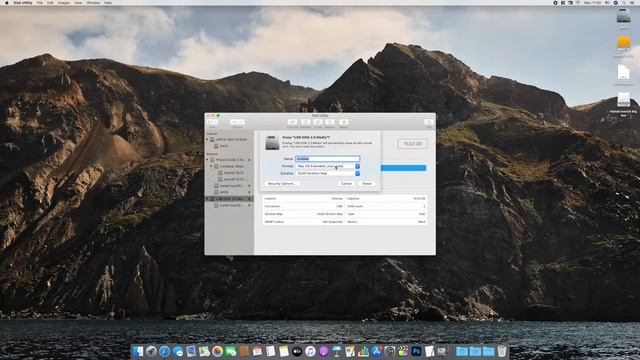The width and height of the screenshot is (640, 360).
Task: Click the Security Options button
Action: [x=281, y=184]
